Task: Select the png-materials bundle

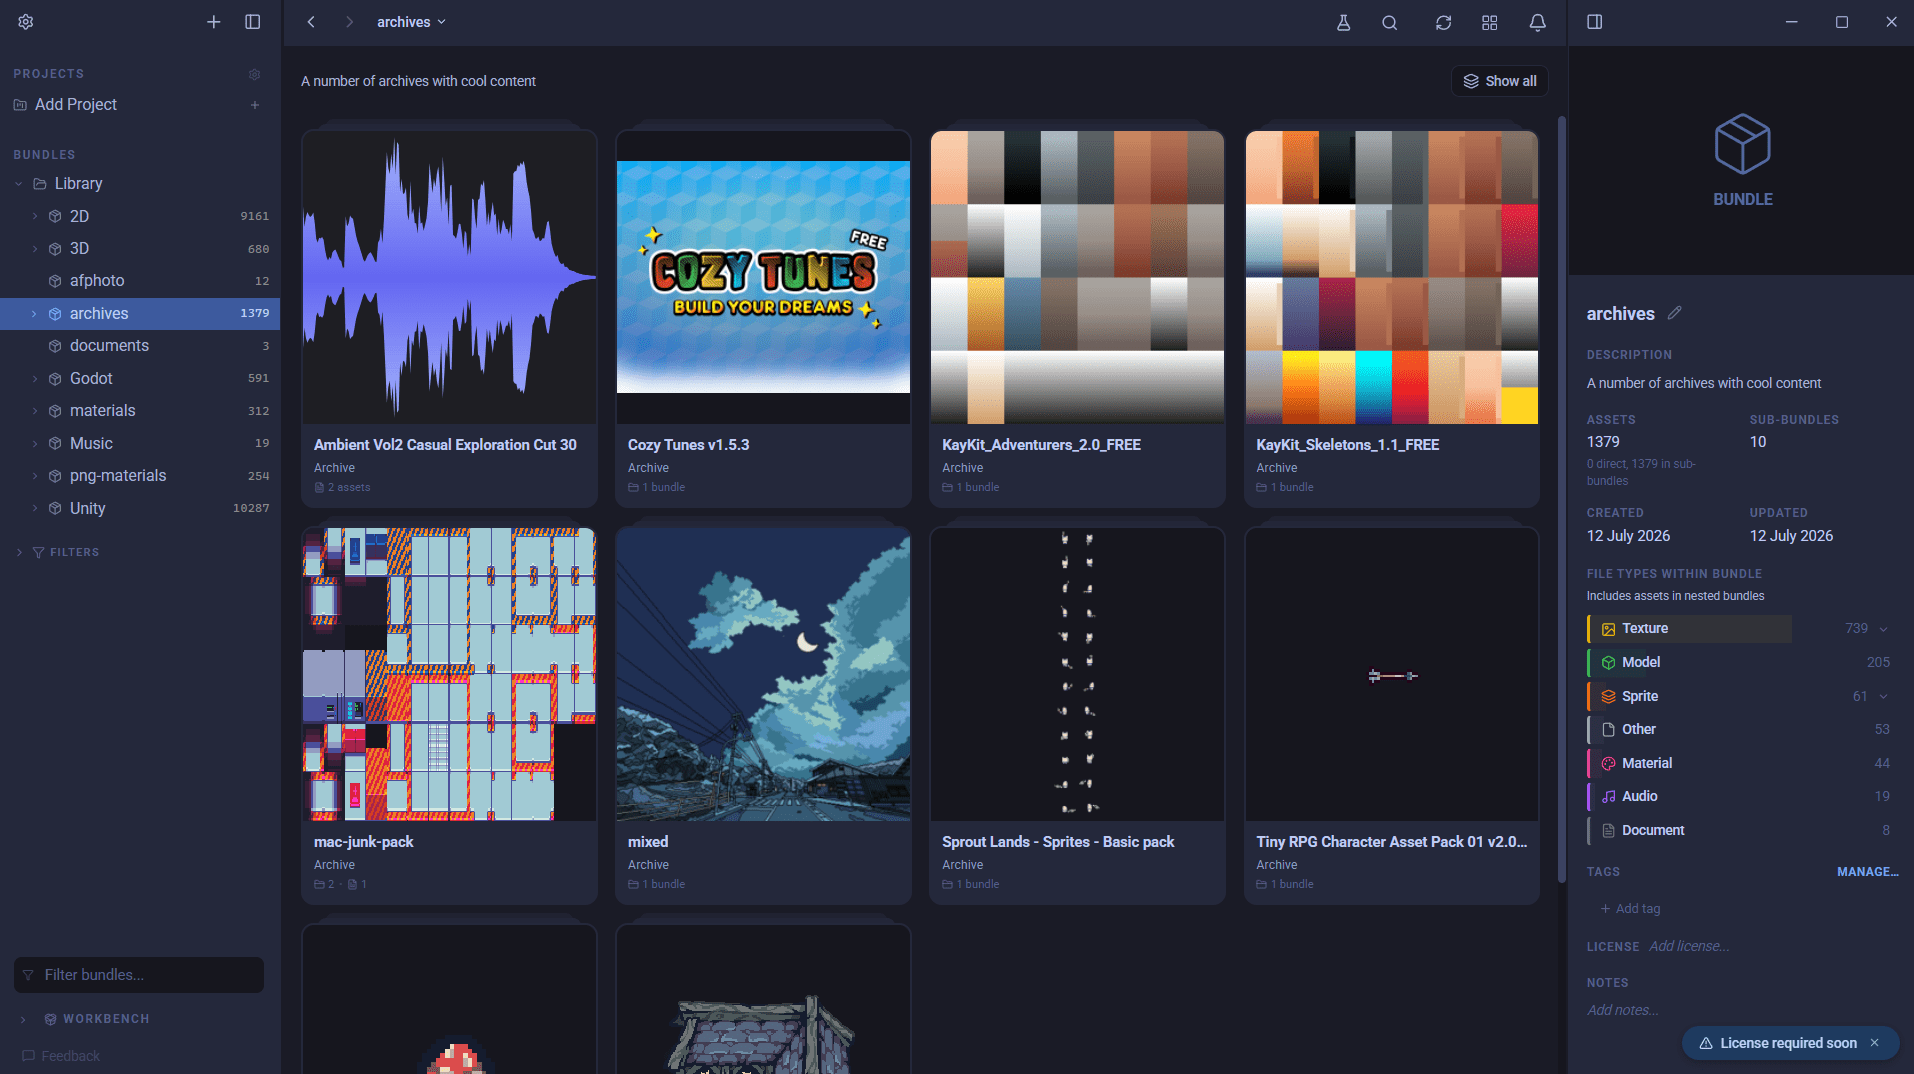Action: [140, 476]
